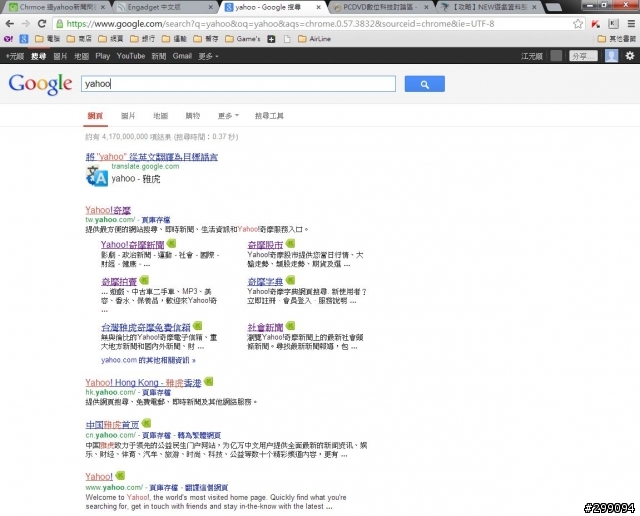This screenshot has width=640, height=516.
Task: Expand the 更多 dropdown under the search box
Action: tap(228, 116)
